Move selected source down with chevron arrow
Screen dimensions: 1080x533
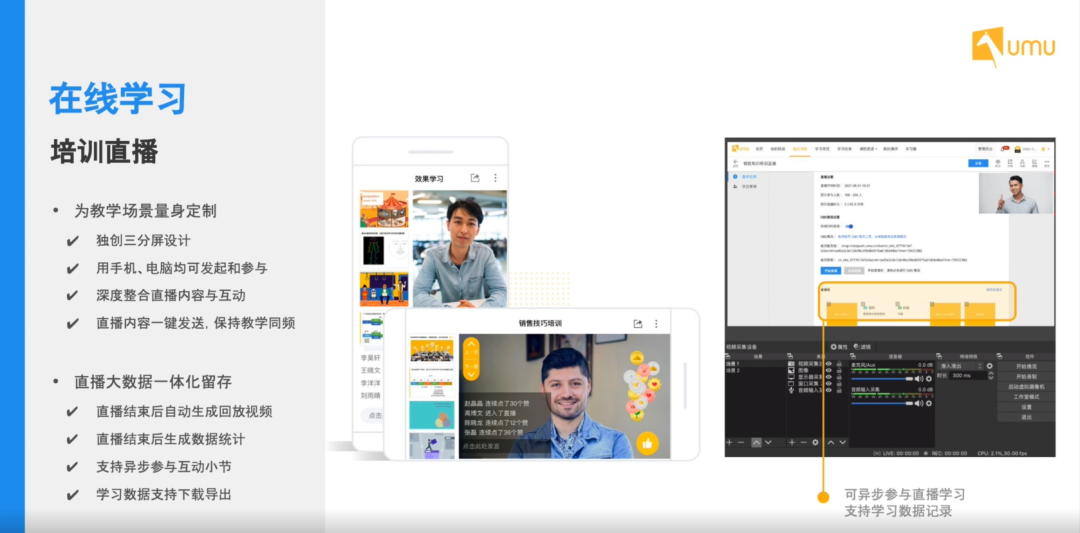pyautogui.click(x=842, y=442)
